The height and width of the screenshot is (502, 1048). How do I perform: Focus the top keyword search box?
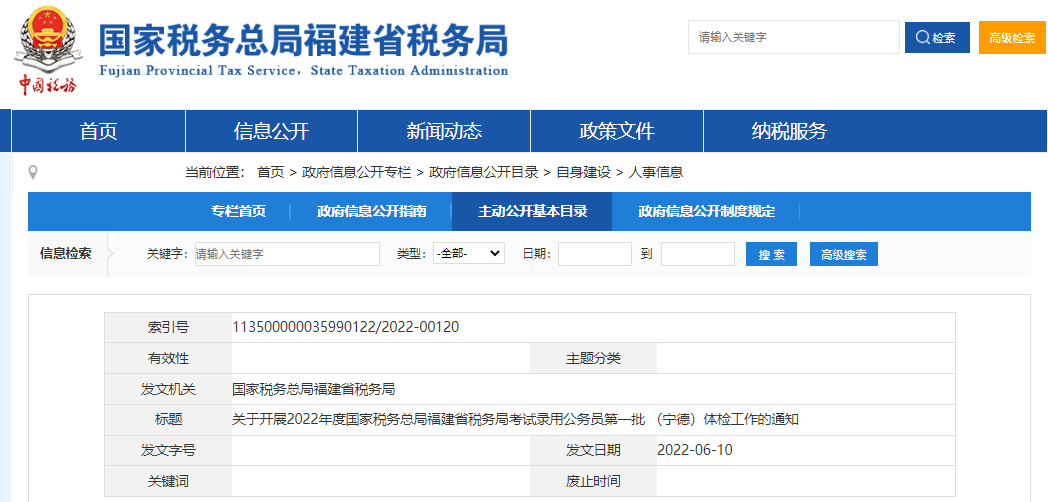[794, 37]
